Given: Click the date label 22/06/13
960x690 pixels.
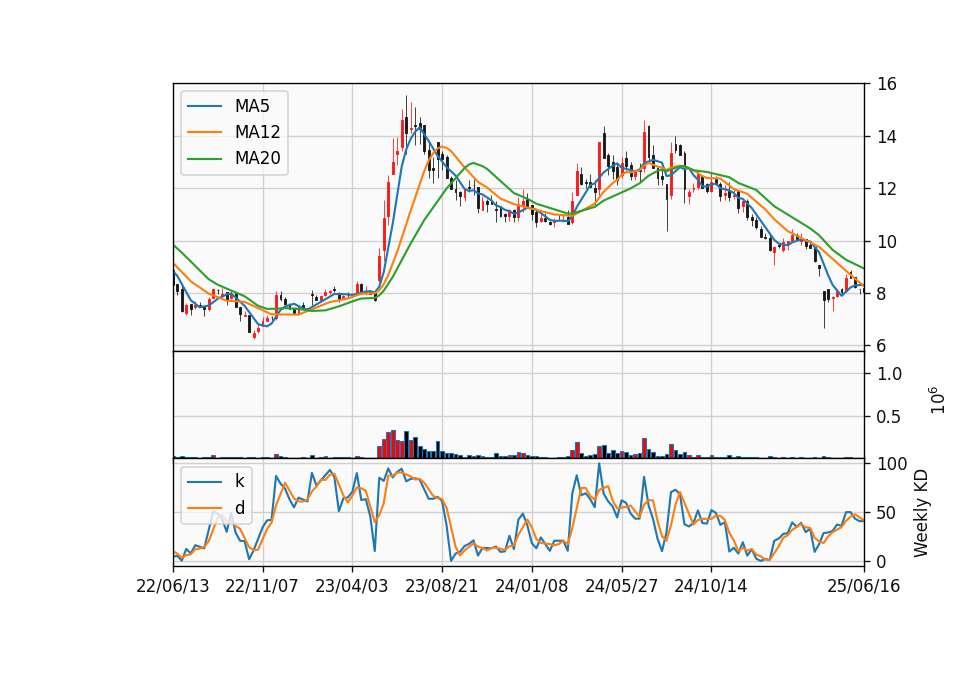Looking at the screenshot, I should pyautogui.click(x=173, y=587).
